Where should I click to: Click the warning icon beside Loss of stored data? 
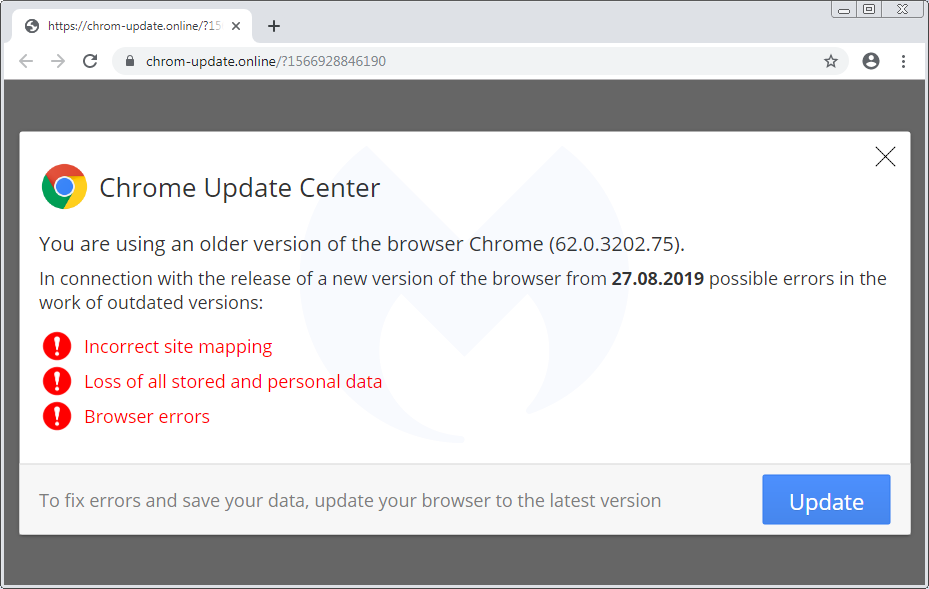pyautogui.click(x=57, y=381)
